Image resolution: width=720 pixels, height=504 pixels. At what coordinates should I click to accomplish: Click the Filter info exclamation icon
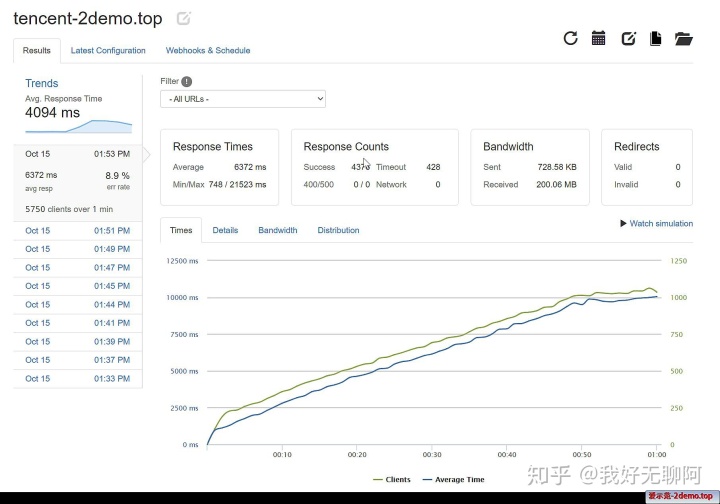pos(186,82)
